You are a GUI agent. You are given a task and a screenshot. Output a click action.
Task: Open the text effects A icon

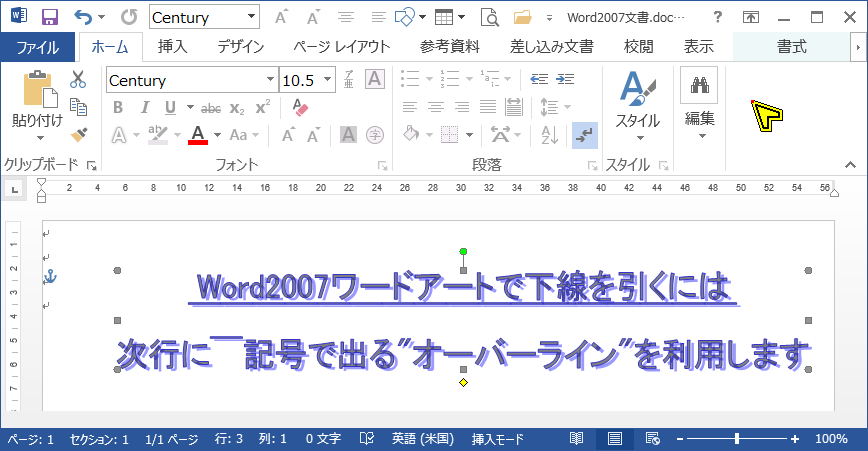119,134
